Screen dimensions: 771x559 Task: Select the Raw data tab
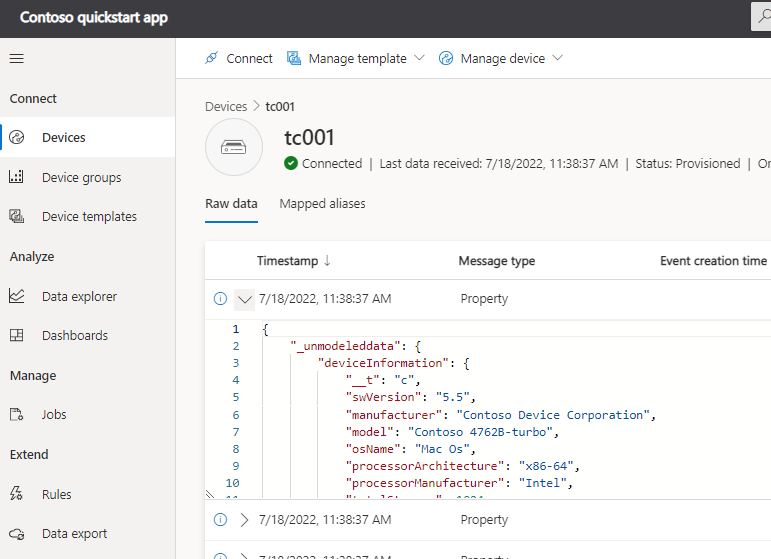click(231, 204)
